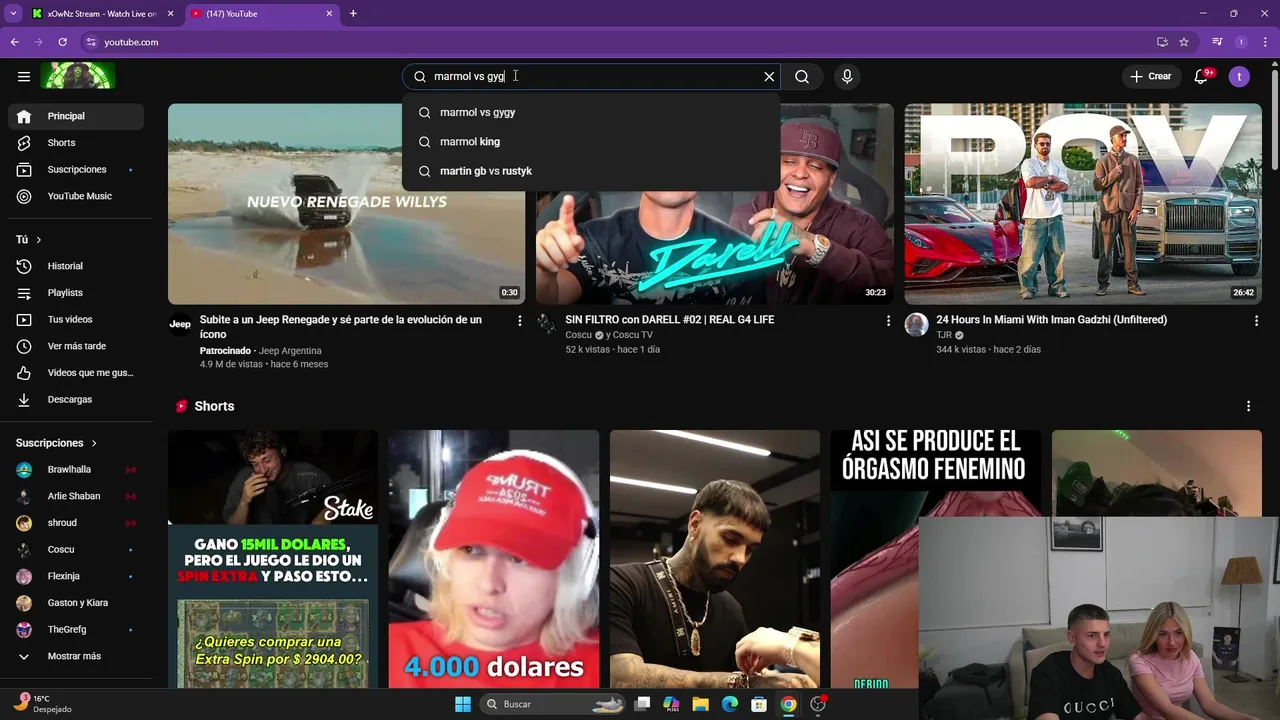Open the Gaston y Kiara subscription
Screen dimensions: 1280x720
76,603
